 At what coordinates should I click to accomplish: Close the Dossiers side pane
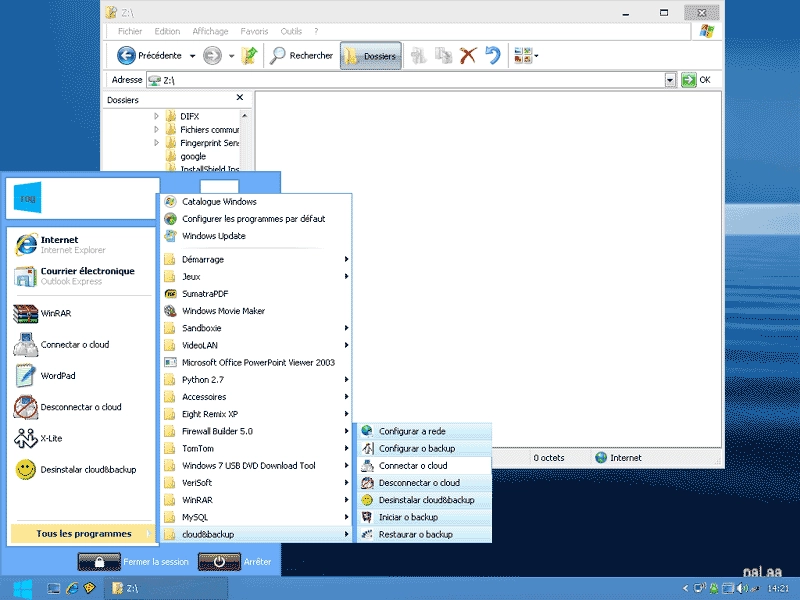(x=240, y=97)
